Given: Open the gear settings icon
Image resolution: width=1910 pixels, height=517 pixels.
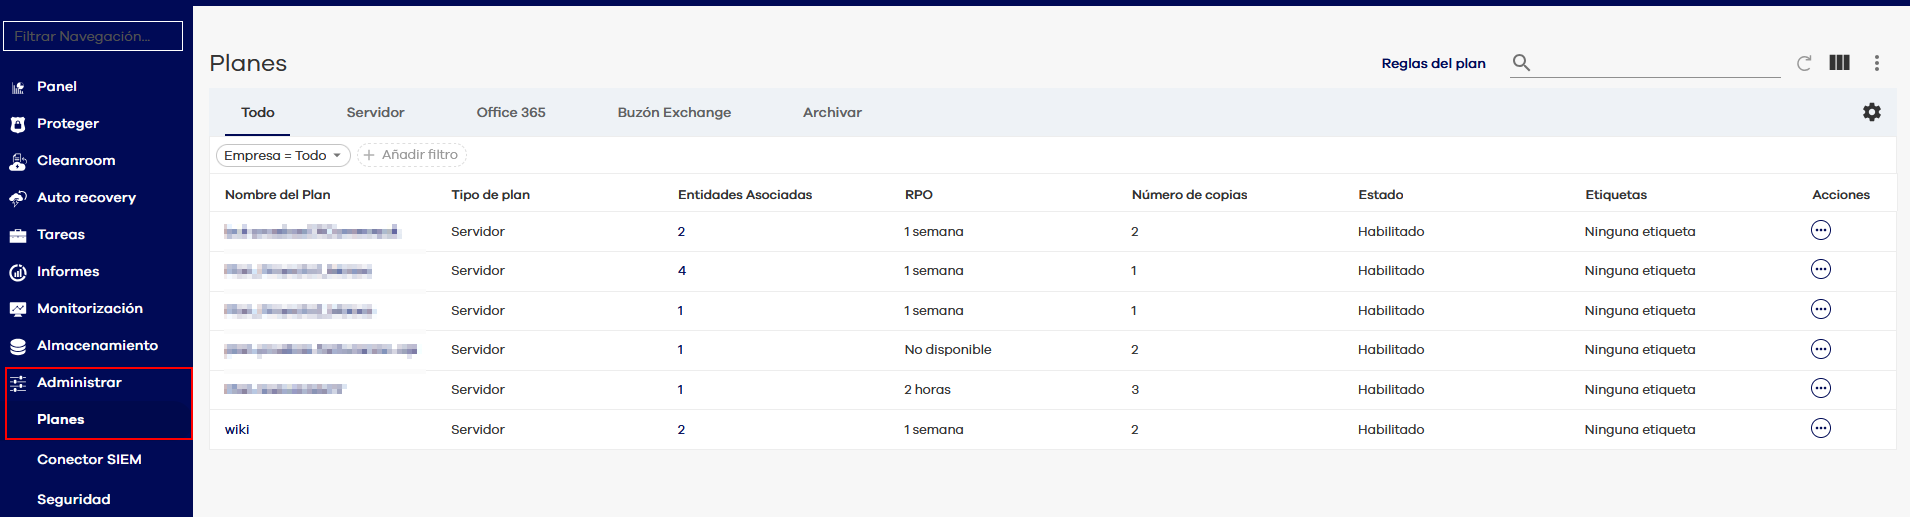Looking at the screenshot, I should click(1872, 112).
